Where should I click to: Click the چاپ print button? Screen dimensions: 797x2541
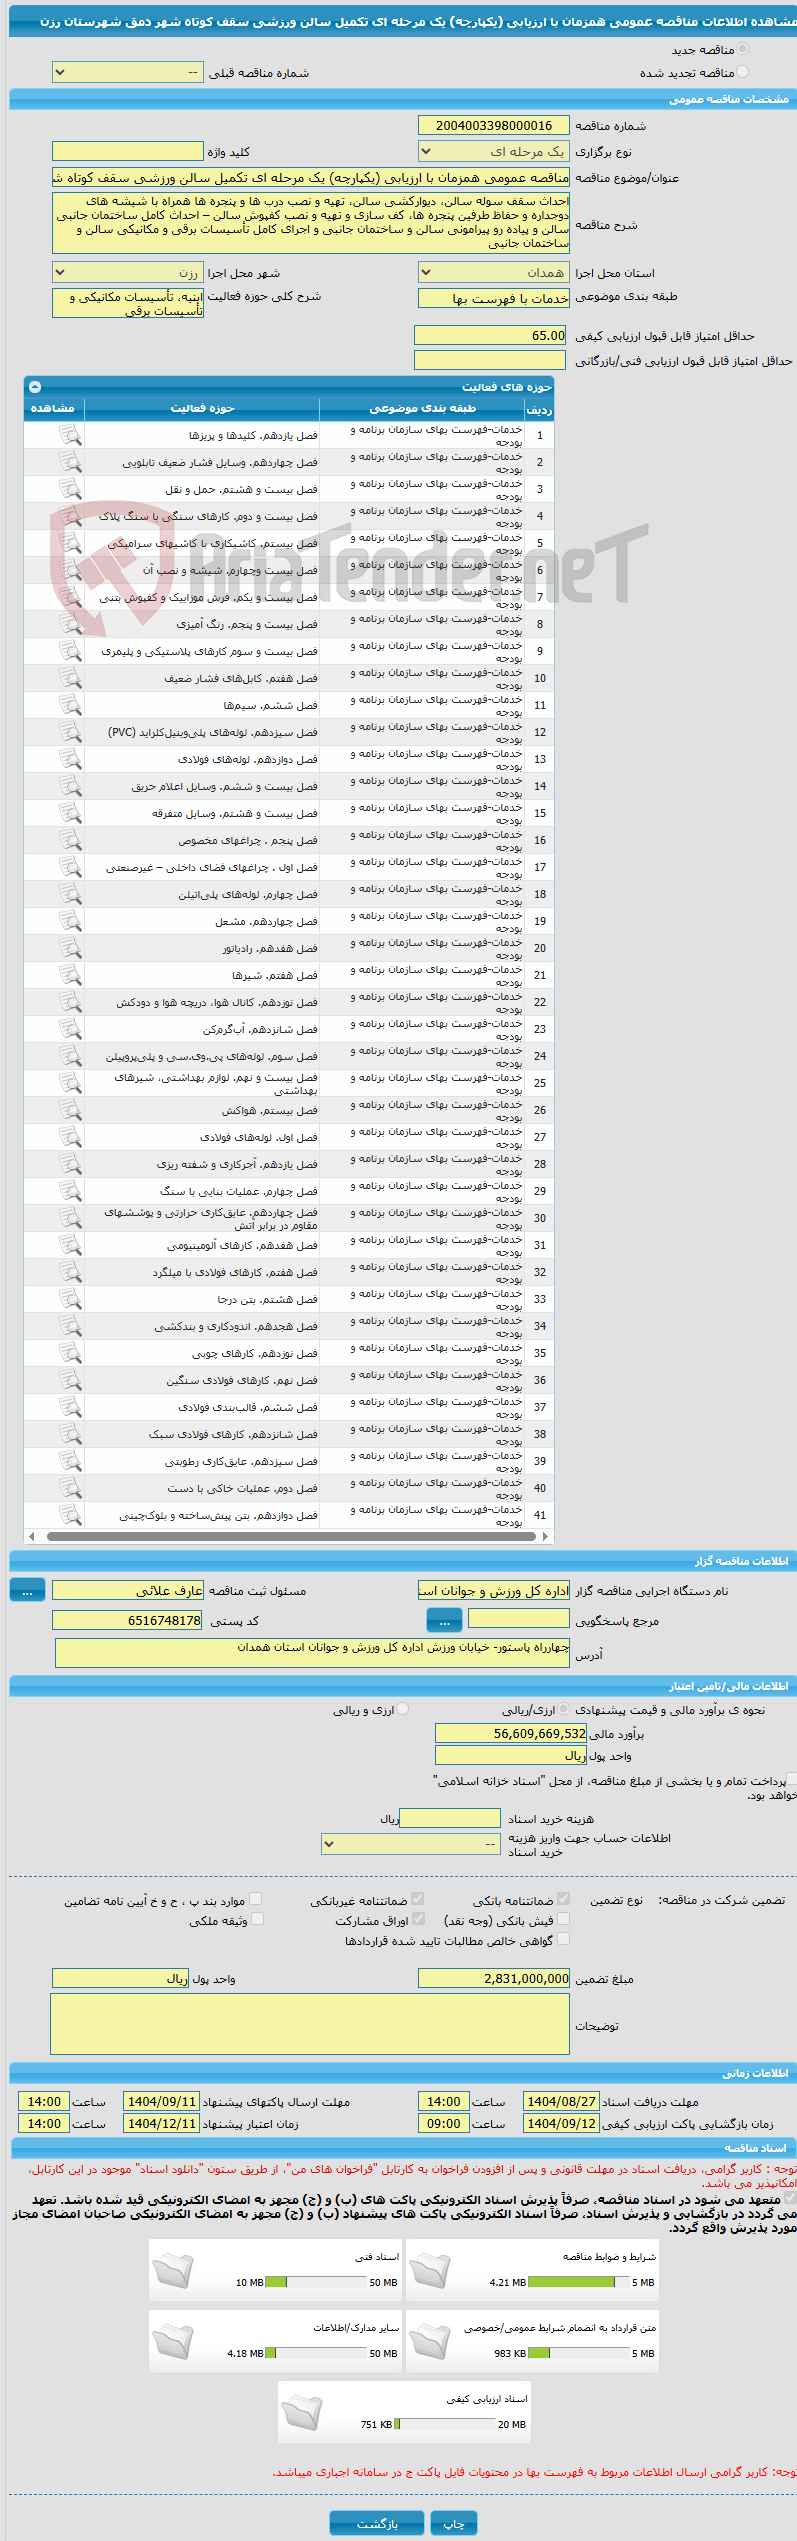coord(454,2523)
